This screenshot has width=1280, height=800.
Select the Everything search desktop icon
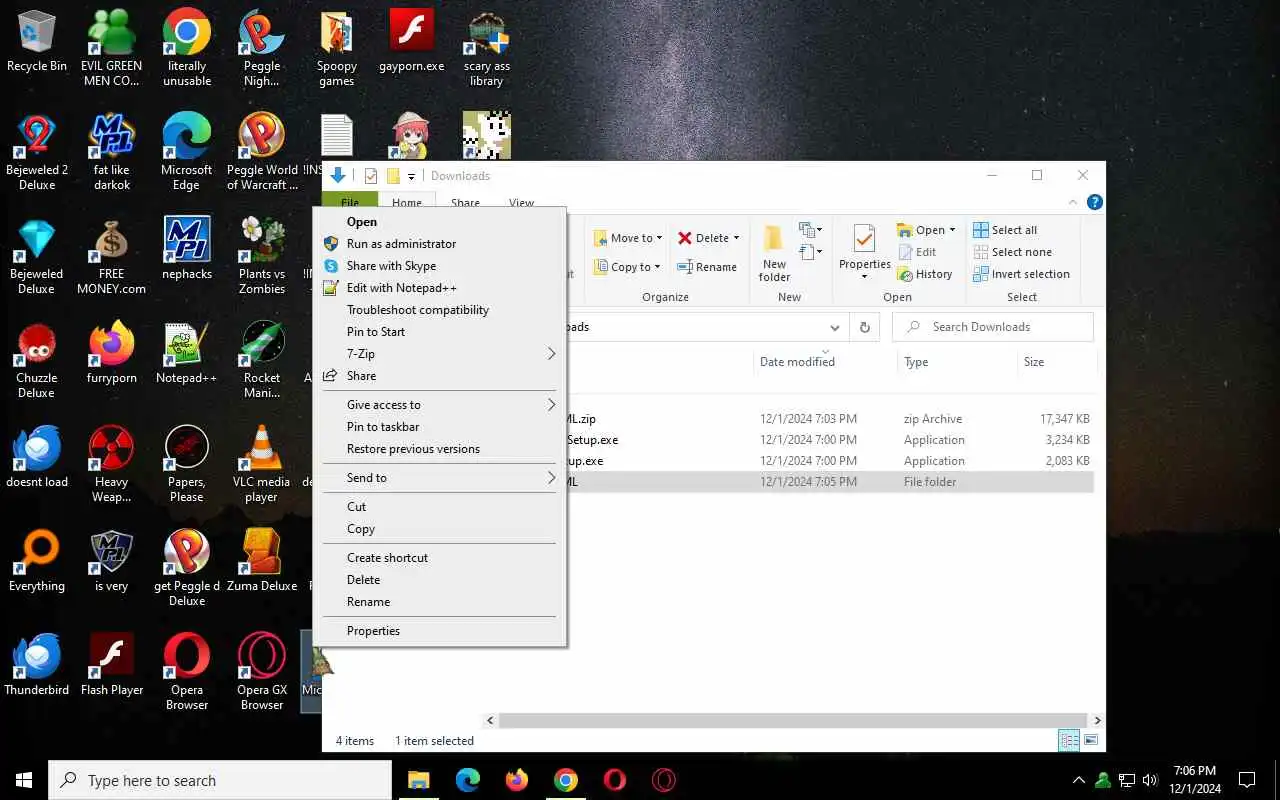37,562
